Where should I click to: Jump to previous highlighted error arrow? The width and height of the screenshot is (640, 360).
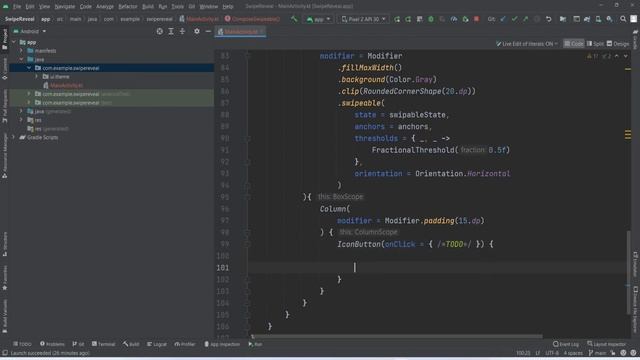pos(617,56)
